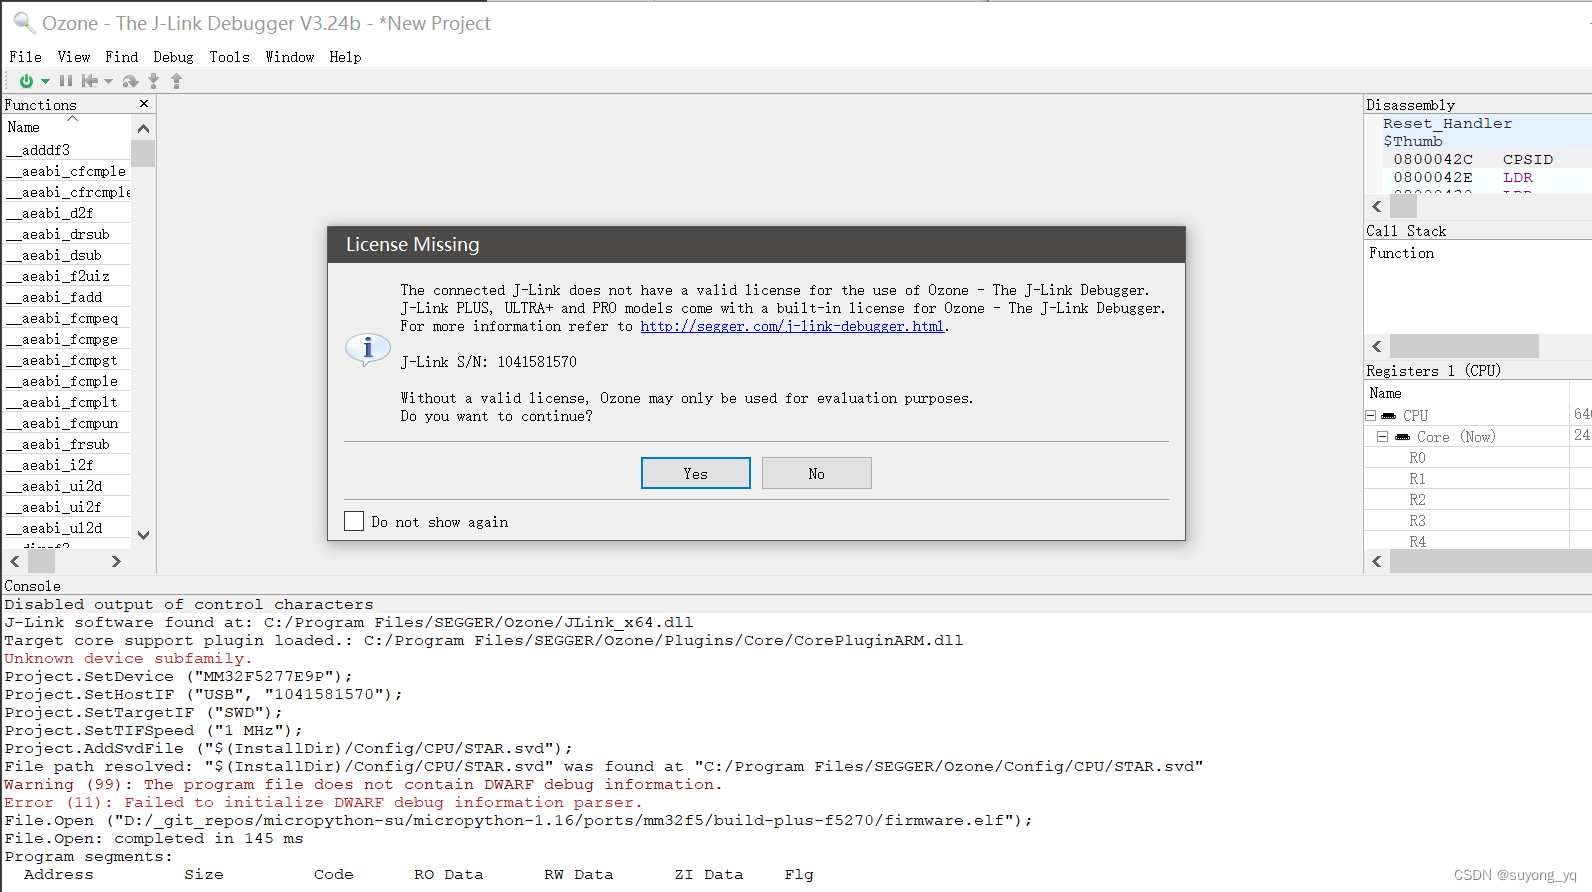Screen dimensions: 1592x892
Task: Click No in License Missing dialog
Action: point(817,473)
